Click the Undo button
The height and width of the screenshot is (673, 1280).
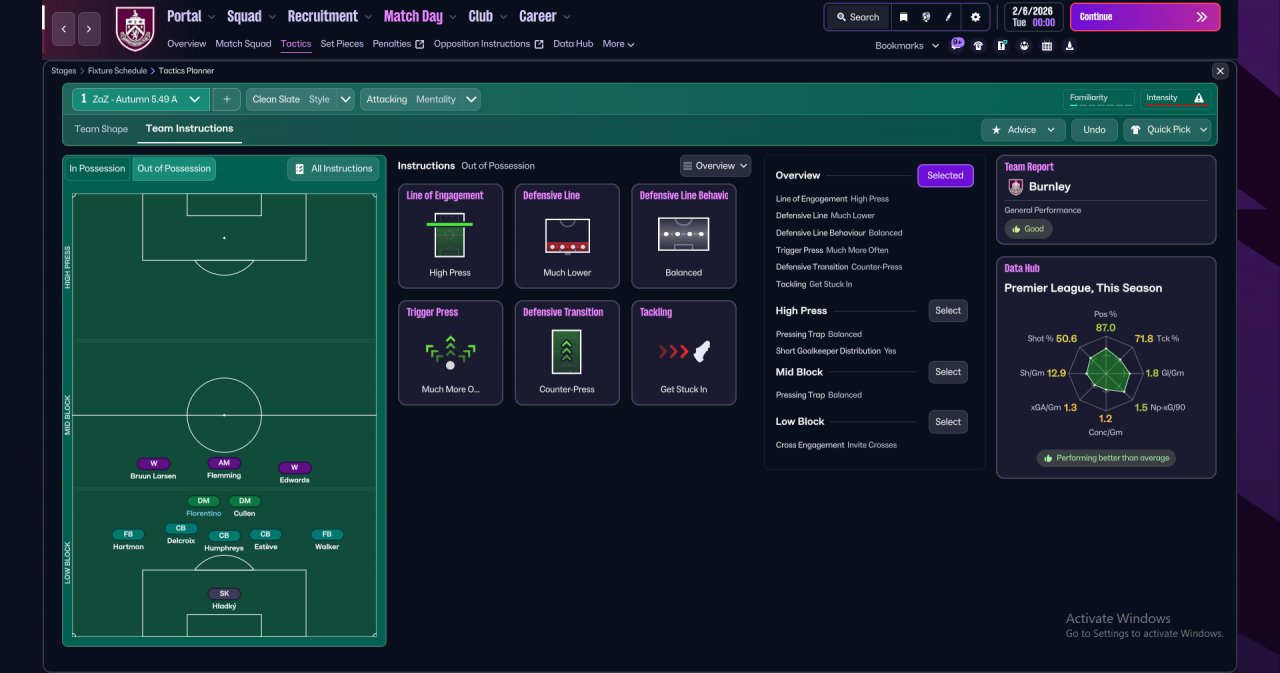(1094, 130)
